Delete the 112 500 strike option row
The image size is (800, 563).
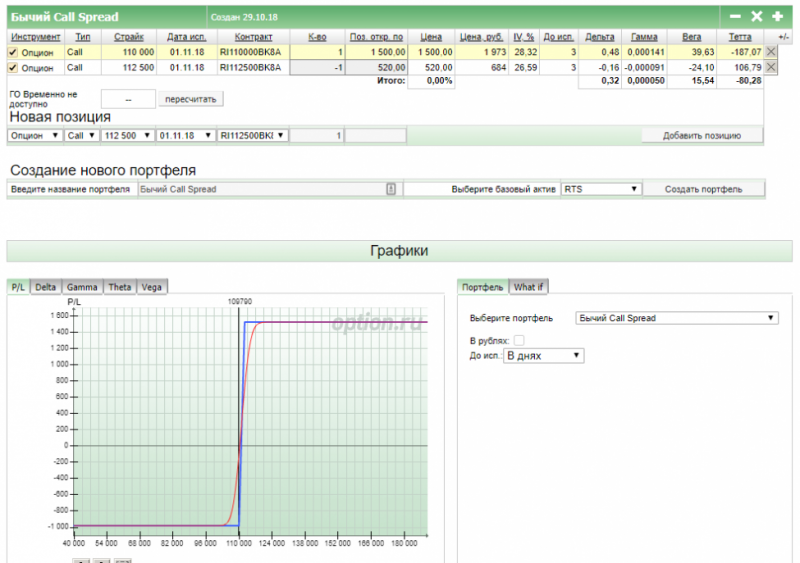click(x=771, y=67)
